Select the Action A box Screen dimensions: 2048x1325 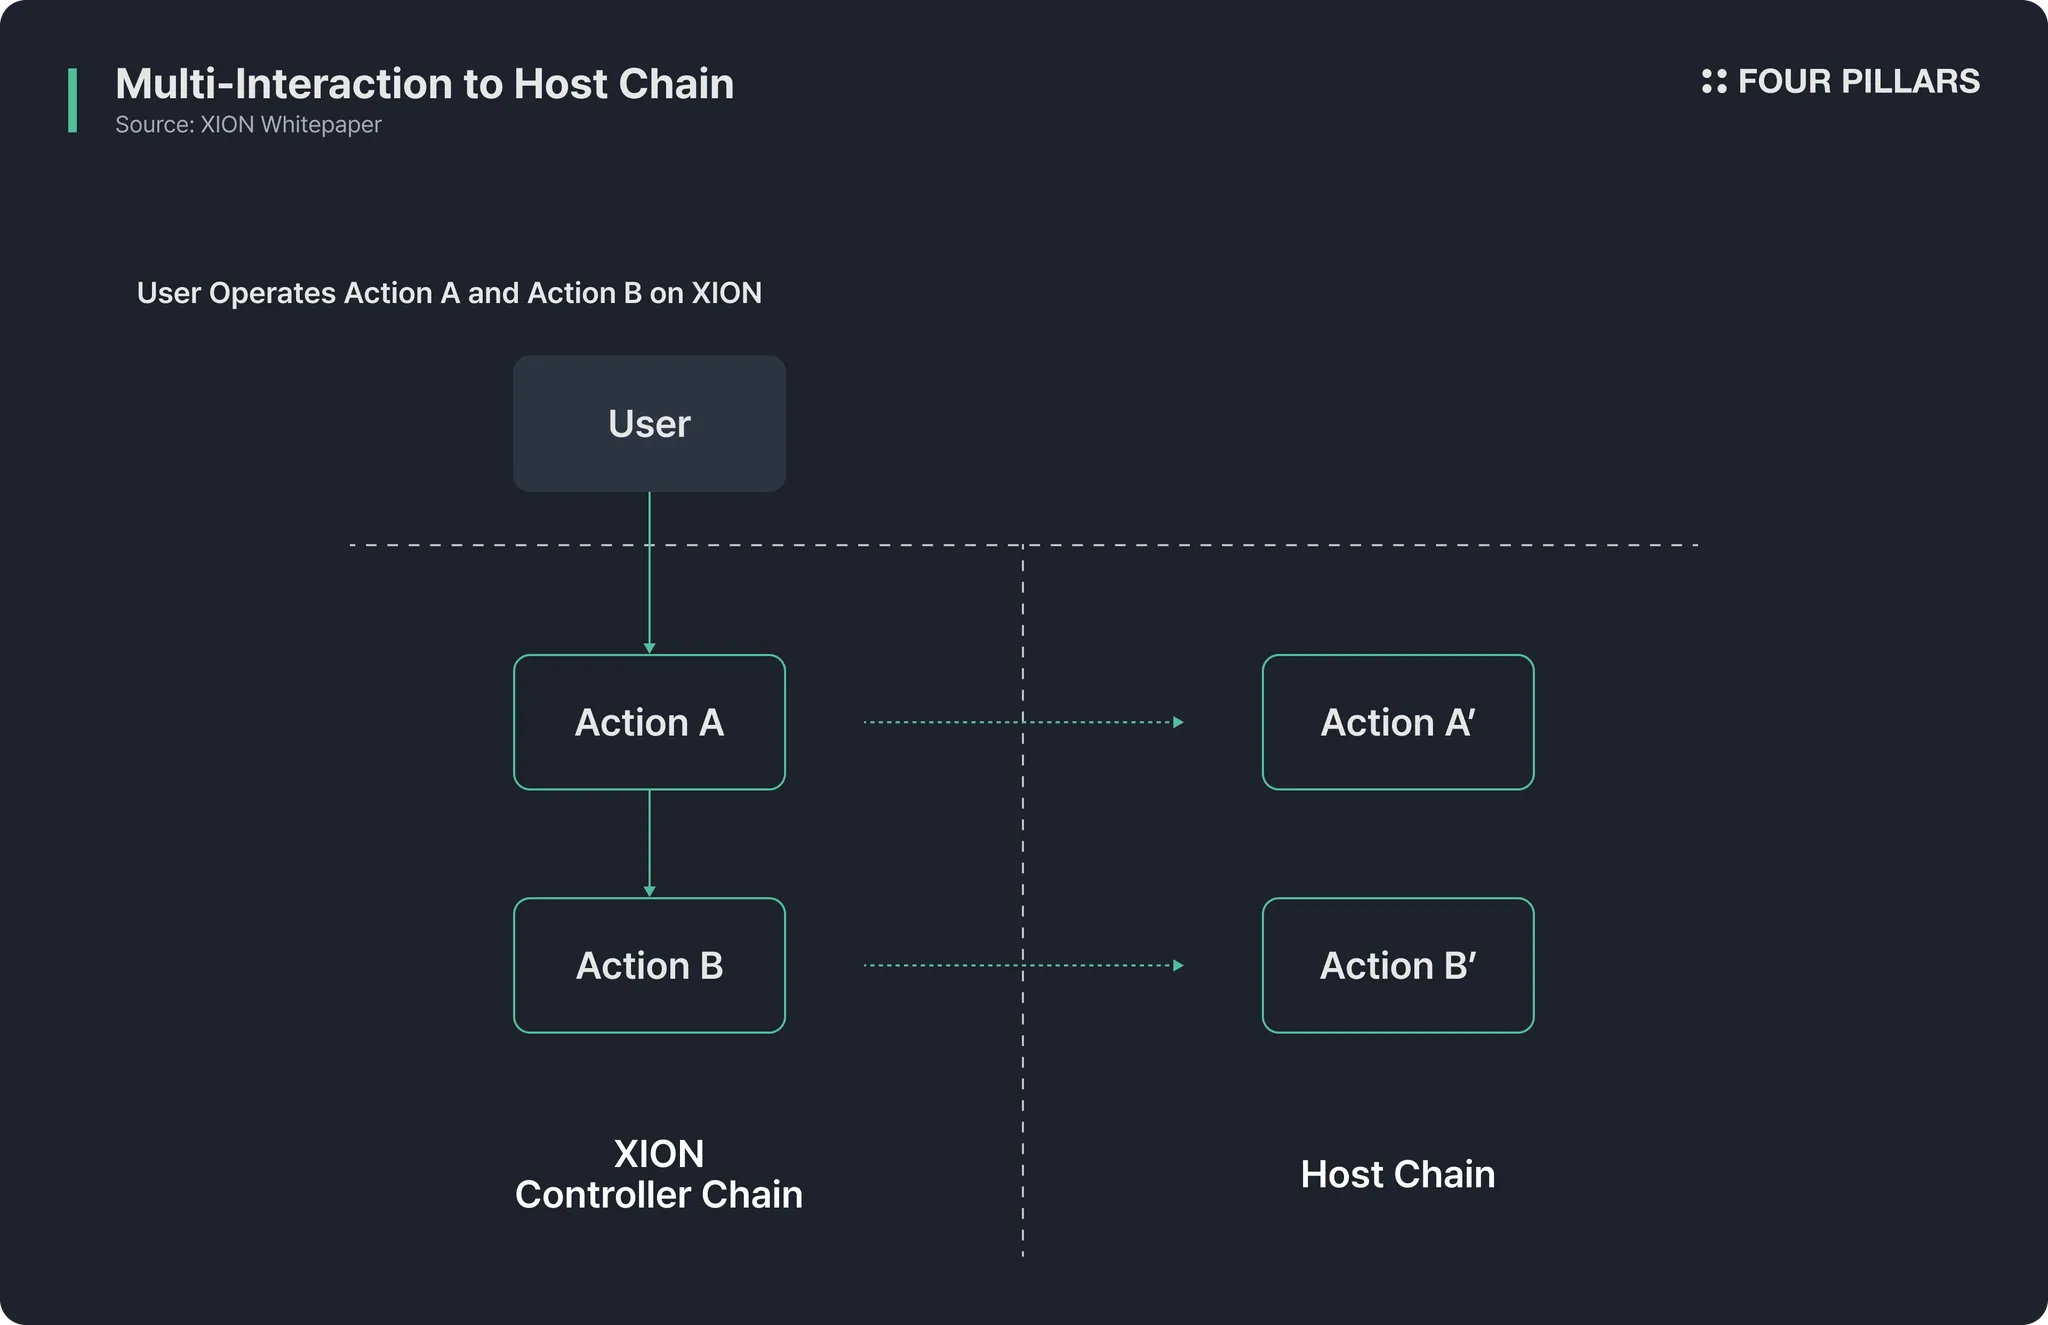tap(649, 722)
